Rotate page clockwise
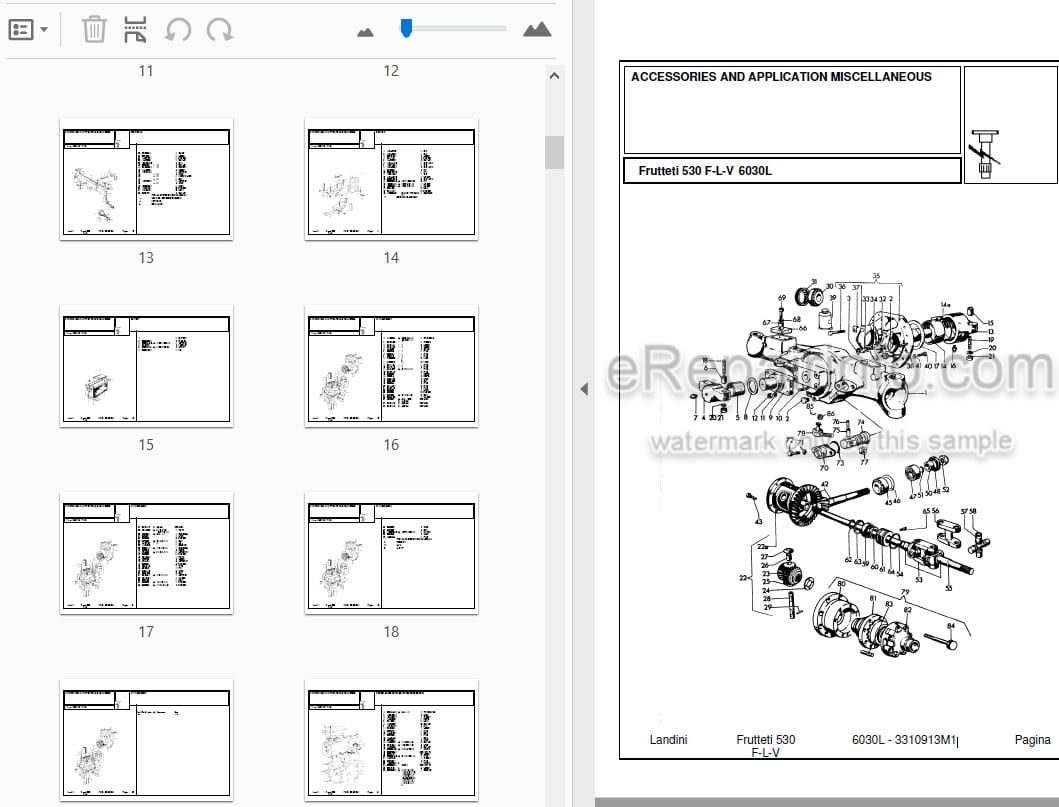Viewport: 1059px width, 807px height. (x=219, y=30)
